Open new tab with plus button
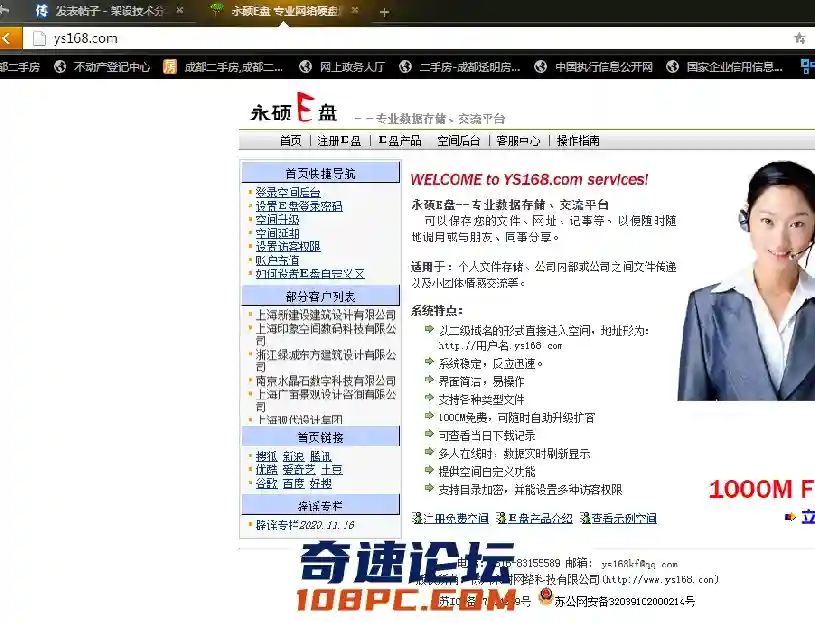The width and height of the screenshot is (815, 623). (384, 12)
